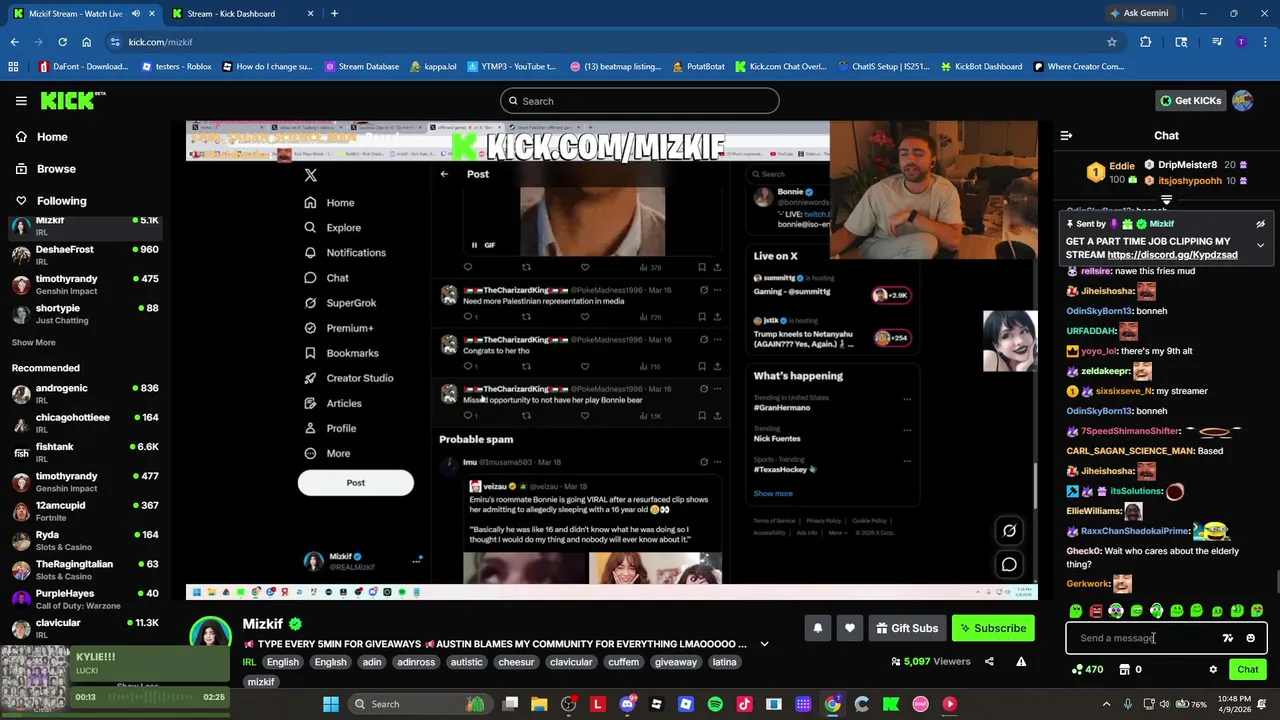Click the green Subscribe button
1280x720 pixels.
click(993, 628)
